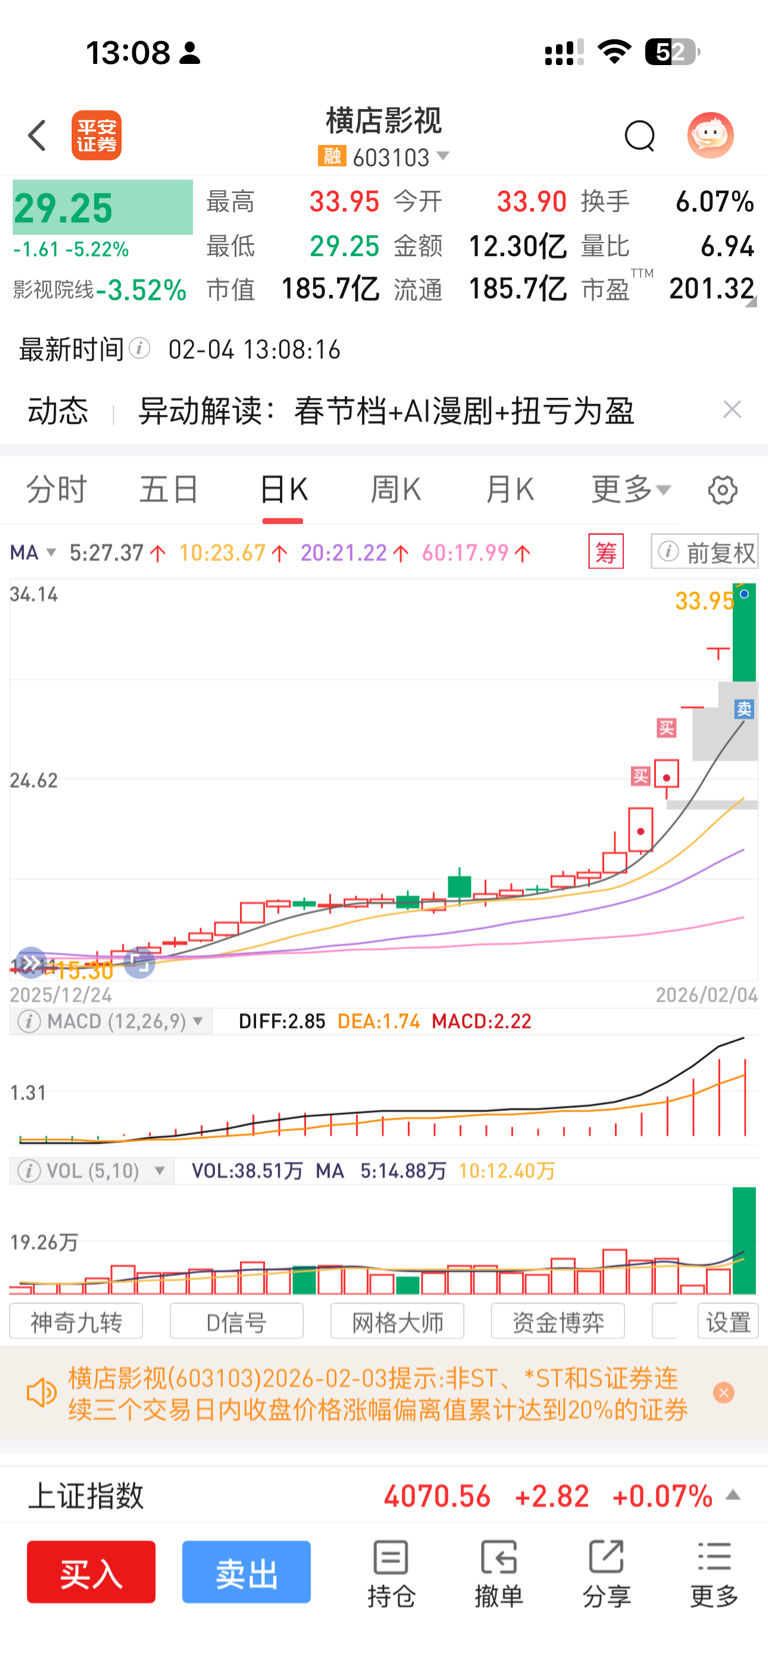Open 异动解读 春节档+AI漫剧 news link
Viewport: 768px width, 1665px height.
(x=386, y=410)
